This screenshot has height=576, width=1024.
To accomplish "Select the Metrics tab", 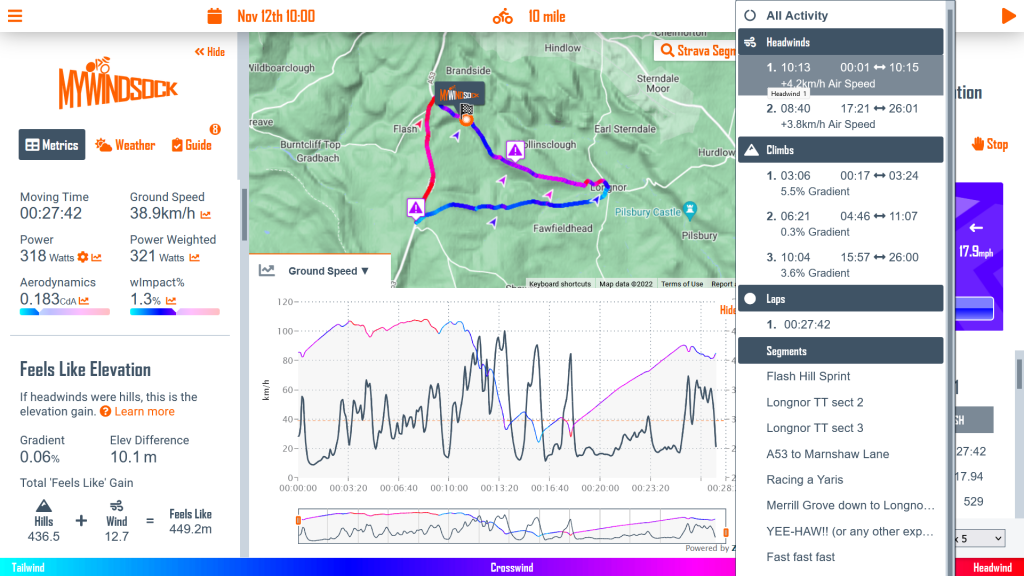I will pos(52,145).
